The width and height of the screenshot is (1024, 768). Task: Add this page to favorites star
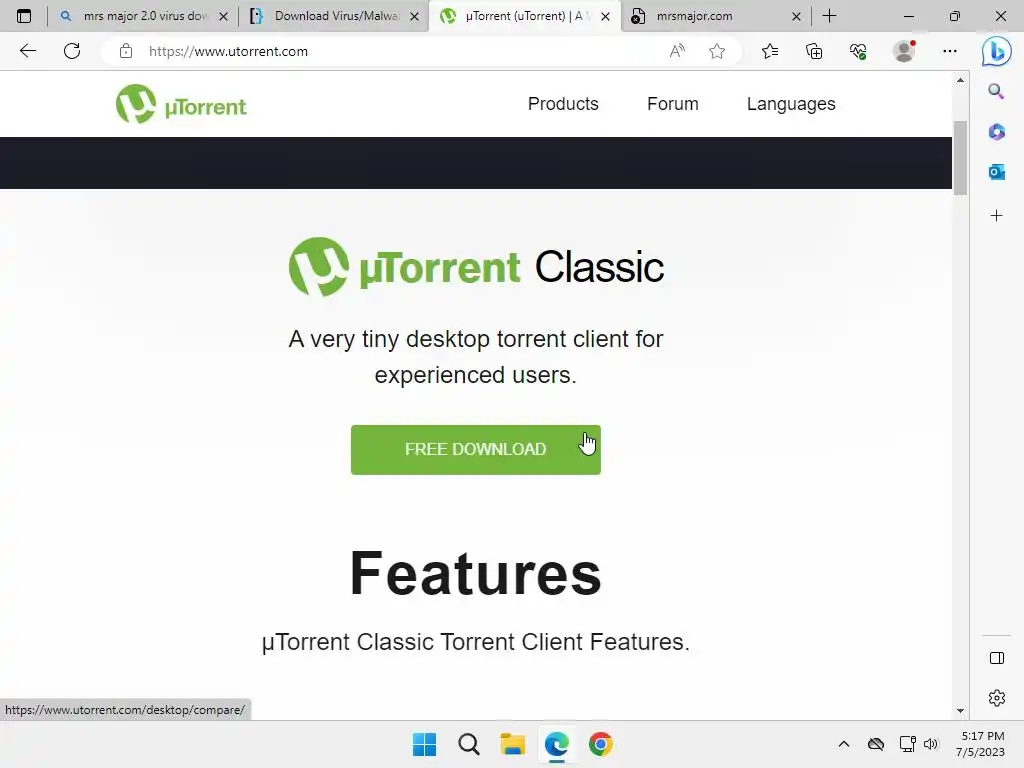[x=717, y=51]
